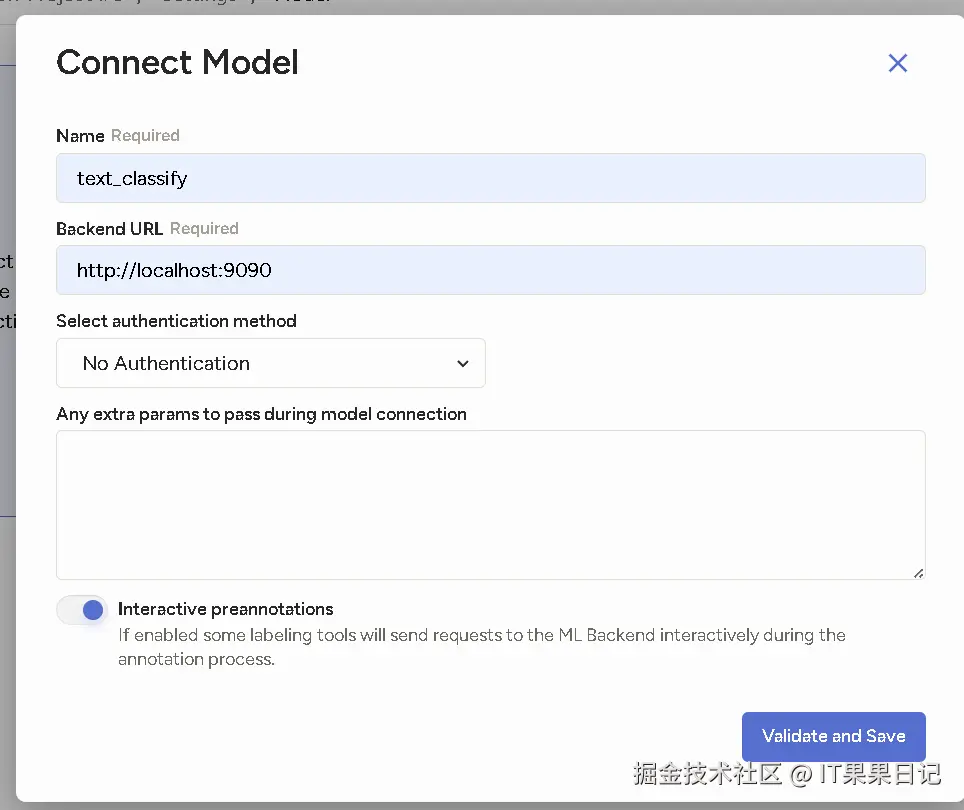The width and height of the screenshot is (964, 810).
Task: Close the Connect Model dialog
Action: point(897,63)
